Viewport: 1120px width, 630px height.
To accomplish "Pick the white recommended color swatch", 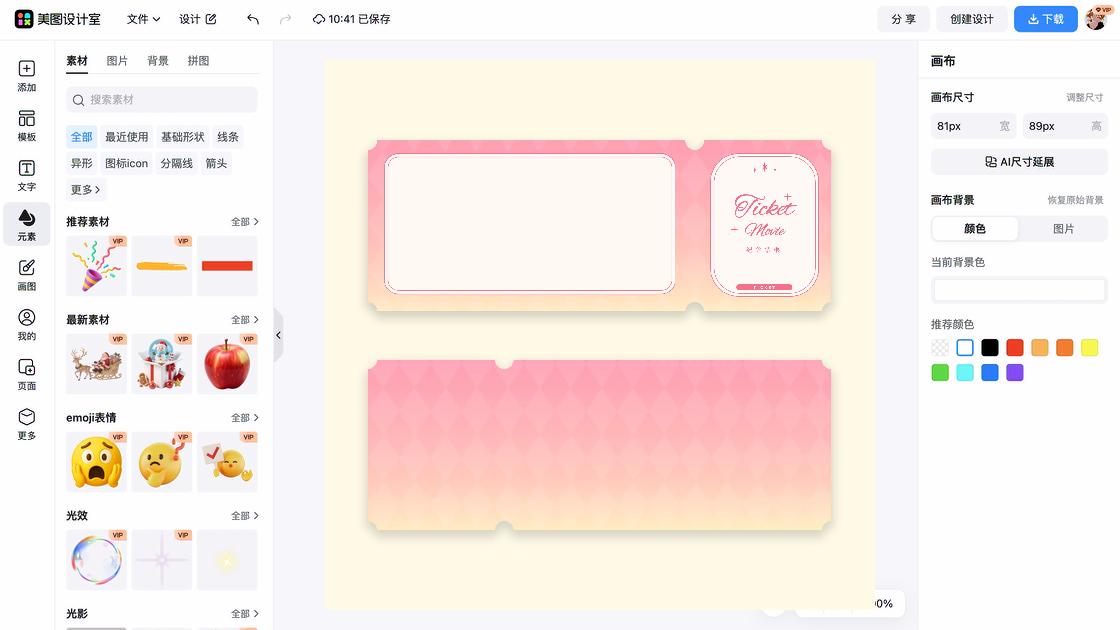I will pos(965,348).
